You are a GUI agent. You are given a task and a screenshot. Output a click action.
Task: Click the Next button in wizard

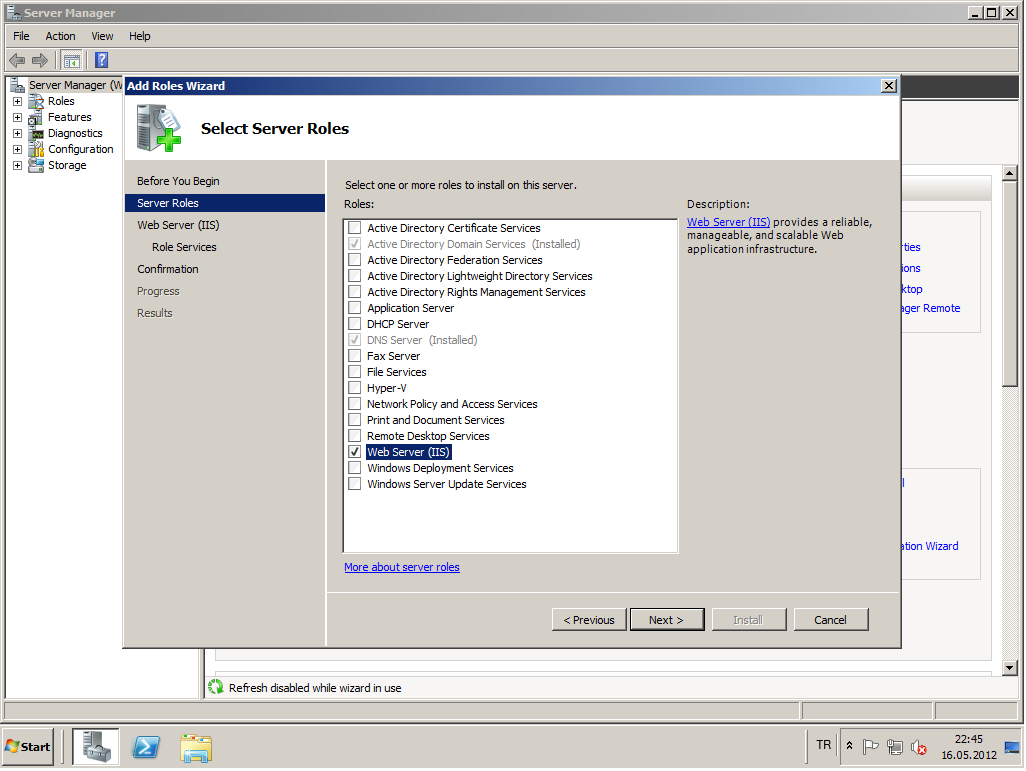coord(666,620)
